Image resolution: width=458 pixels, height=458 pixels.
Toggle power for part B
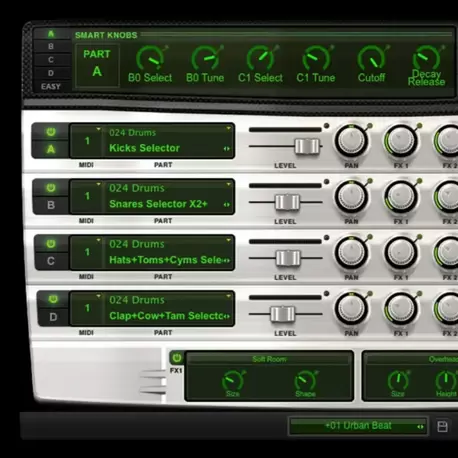point(51,188)
